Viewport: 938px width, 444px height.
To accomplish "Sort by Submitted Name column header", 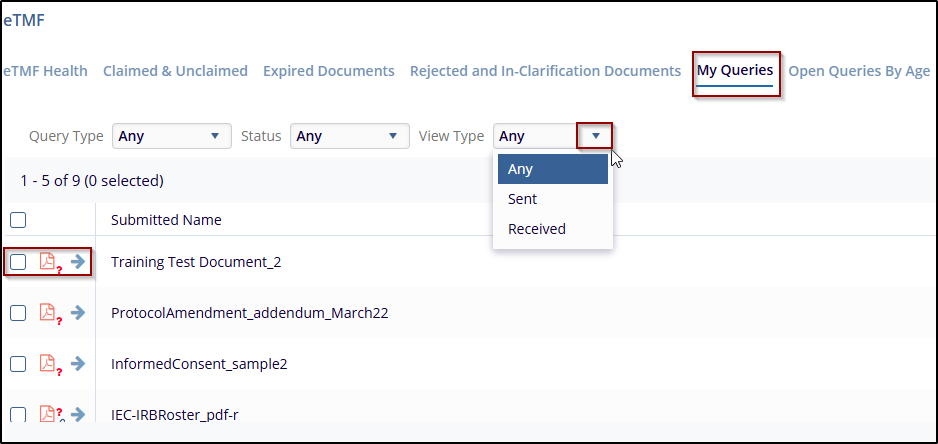I will coord(166,220).
